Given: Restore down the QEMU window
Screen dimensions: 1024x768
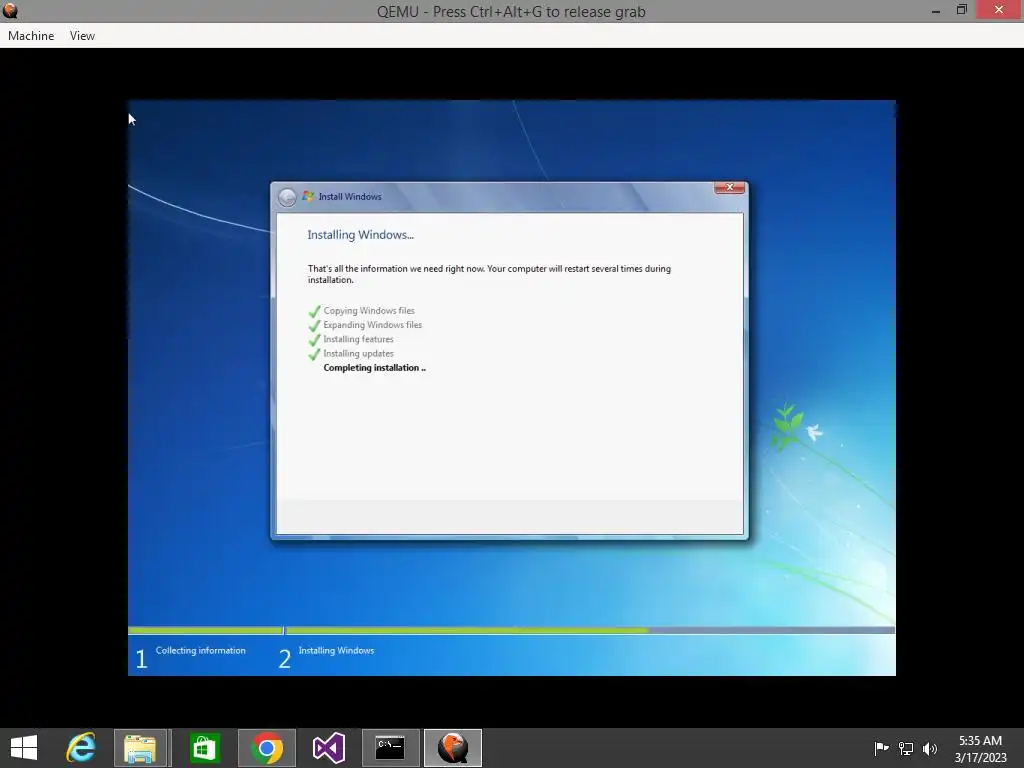Looking at the screenshot, I should 961,10.
